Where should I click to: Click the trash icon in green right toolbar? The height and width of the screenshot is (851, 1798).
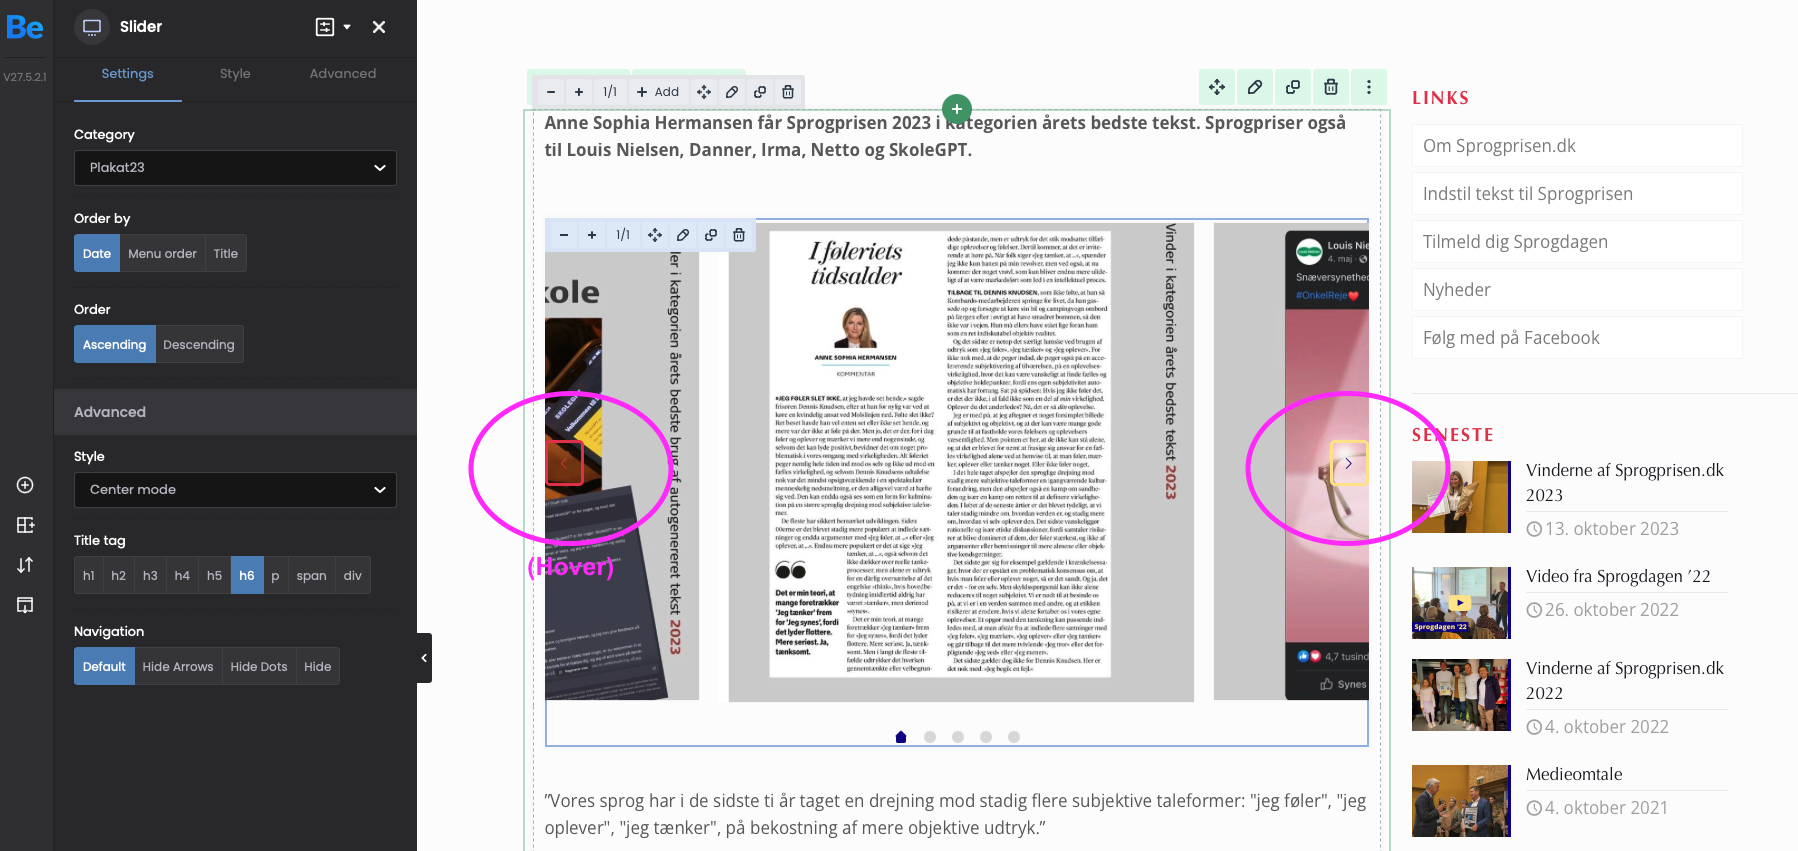coord(1331,87)
